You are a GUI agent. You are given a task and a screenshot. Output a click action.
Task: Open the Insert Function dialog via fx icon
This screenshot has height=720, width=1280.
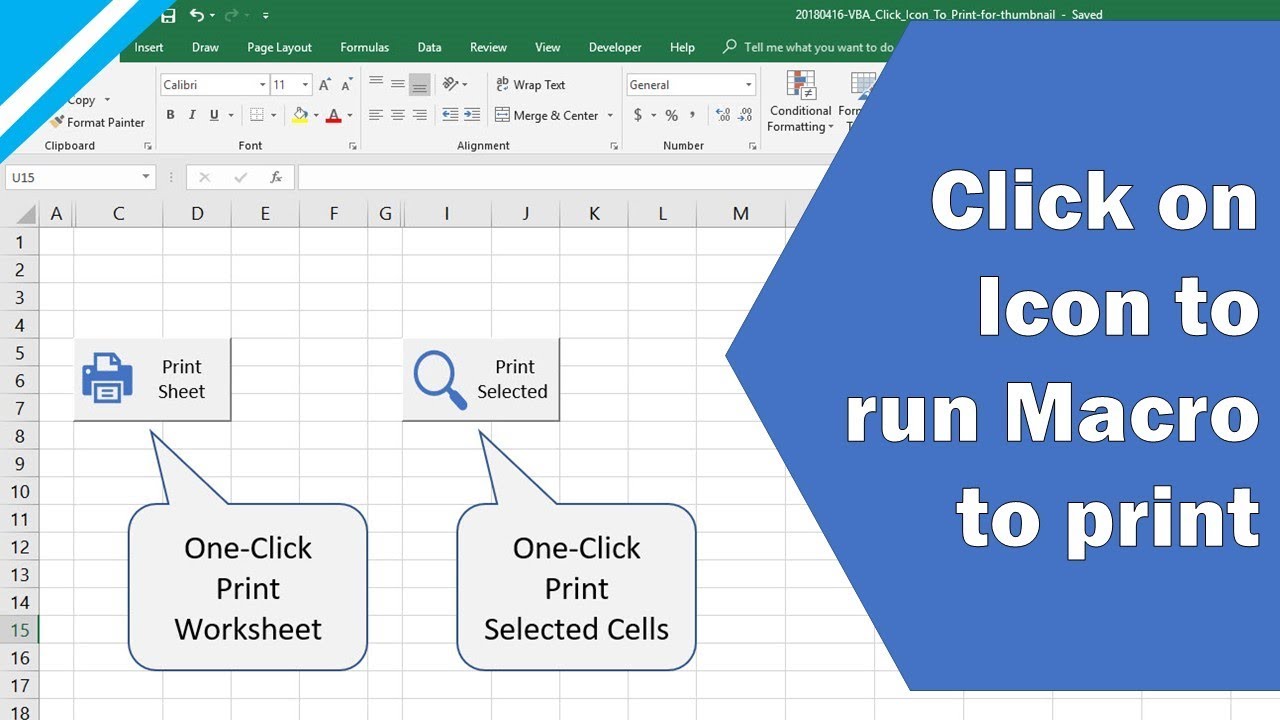pyautogui.click(x=274, y=177)
